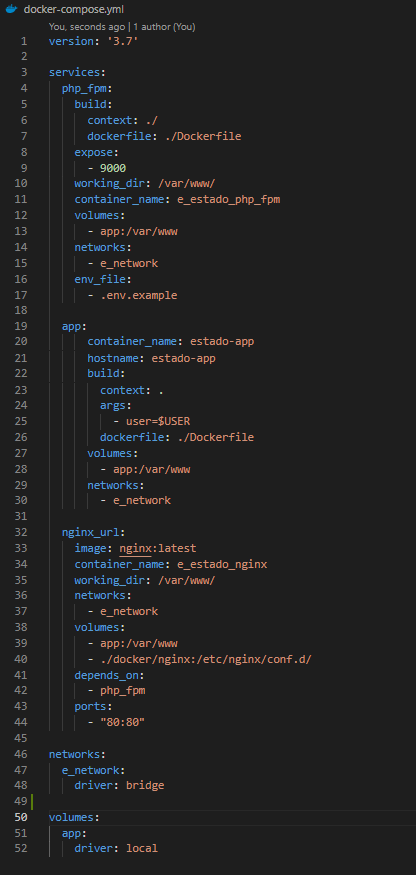Click 'app:/var/www' on line 13
This screenshot has height=875, width=416.
[x=139, y=232]
